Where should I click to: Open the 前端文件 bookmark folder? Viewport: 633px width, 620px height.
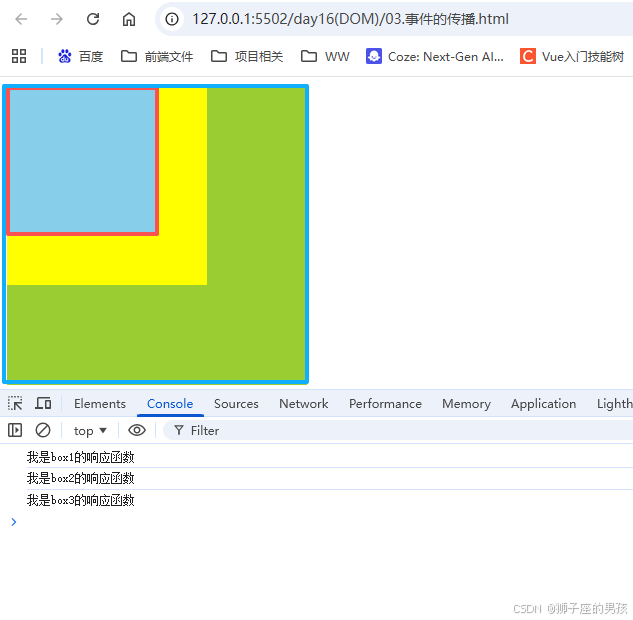[157, 56]
